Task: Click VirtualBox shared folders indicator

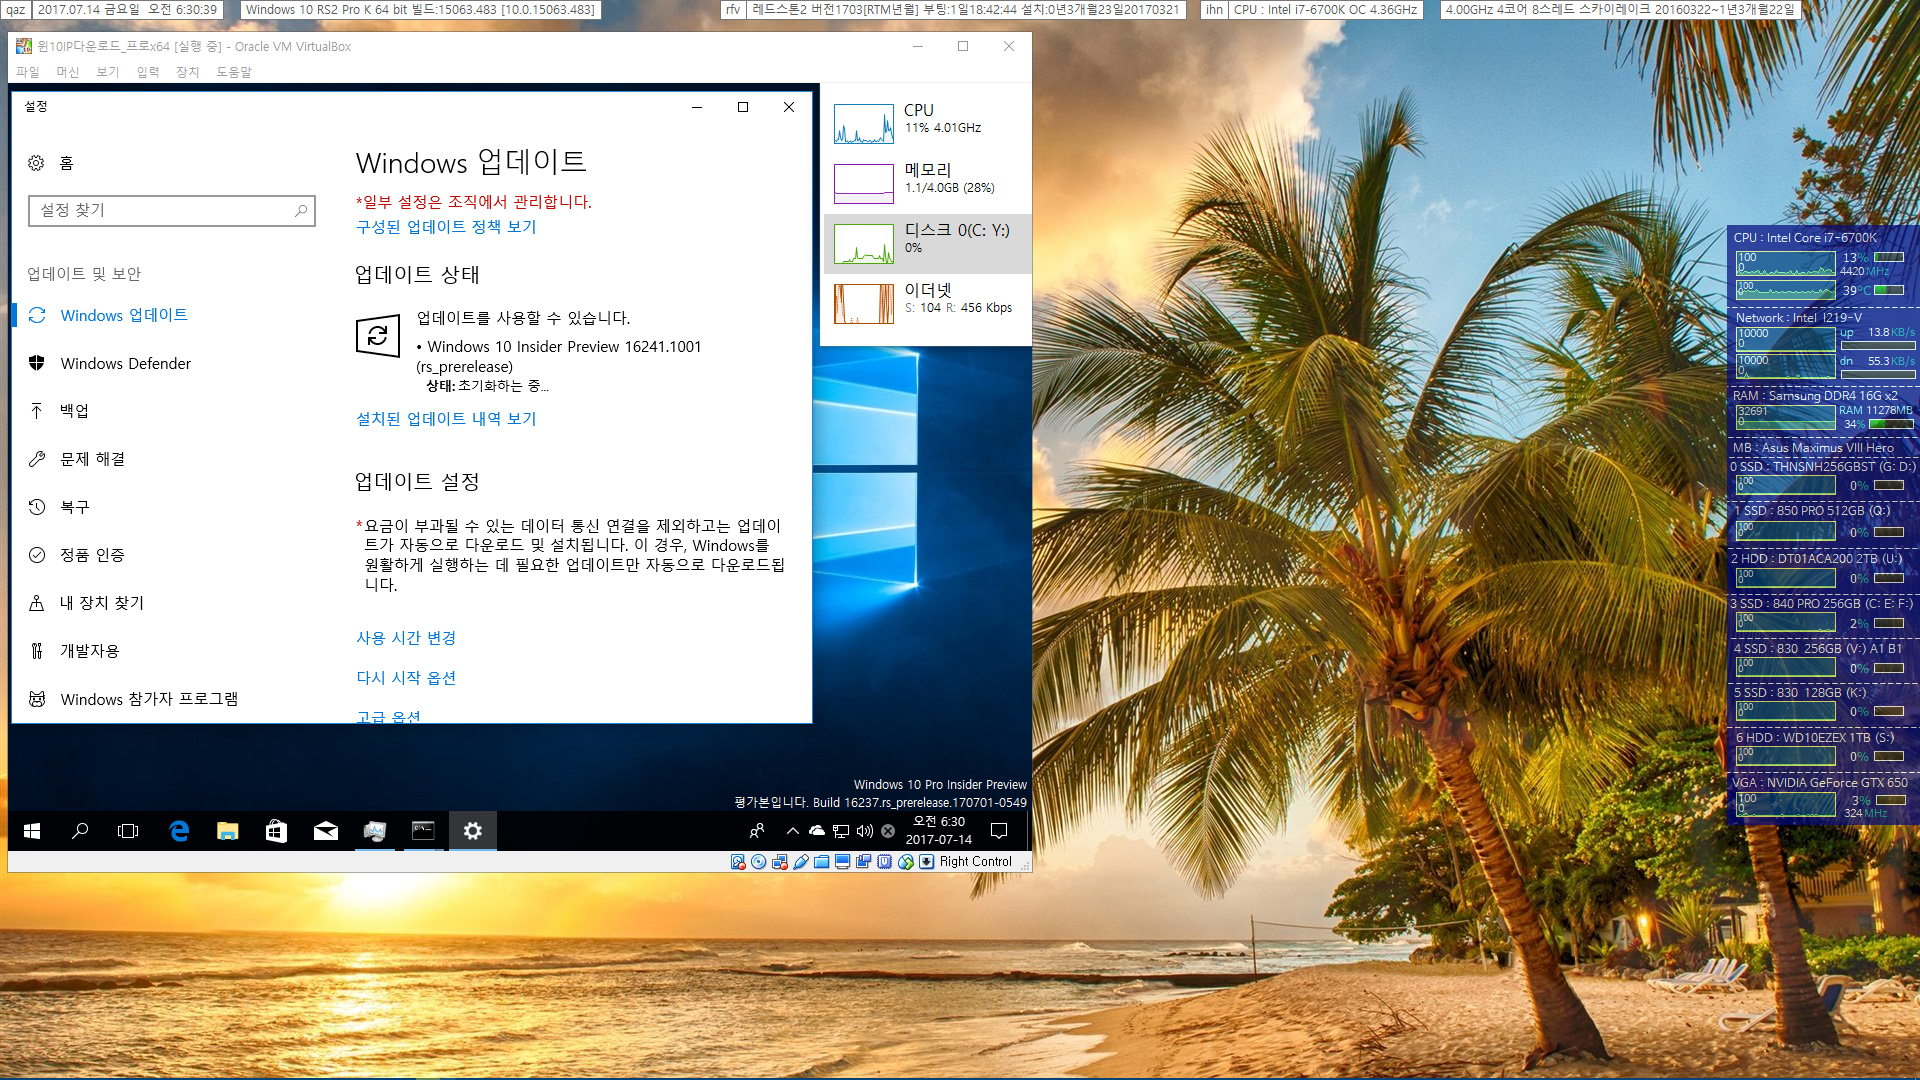Action: (x=822, y=862)
